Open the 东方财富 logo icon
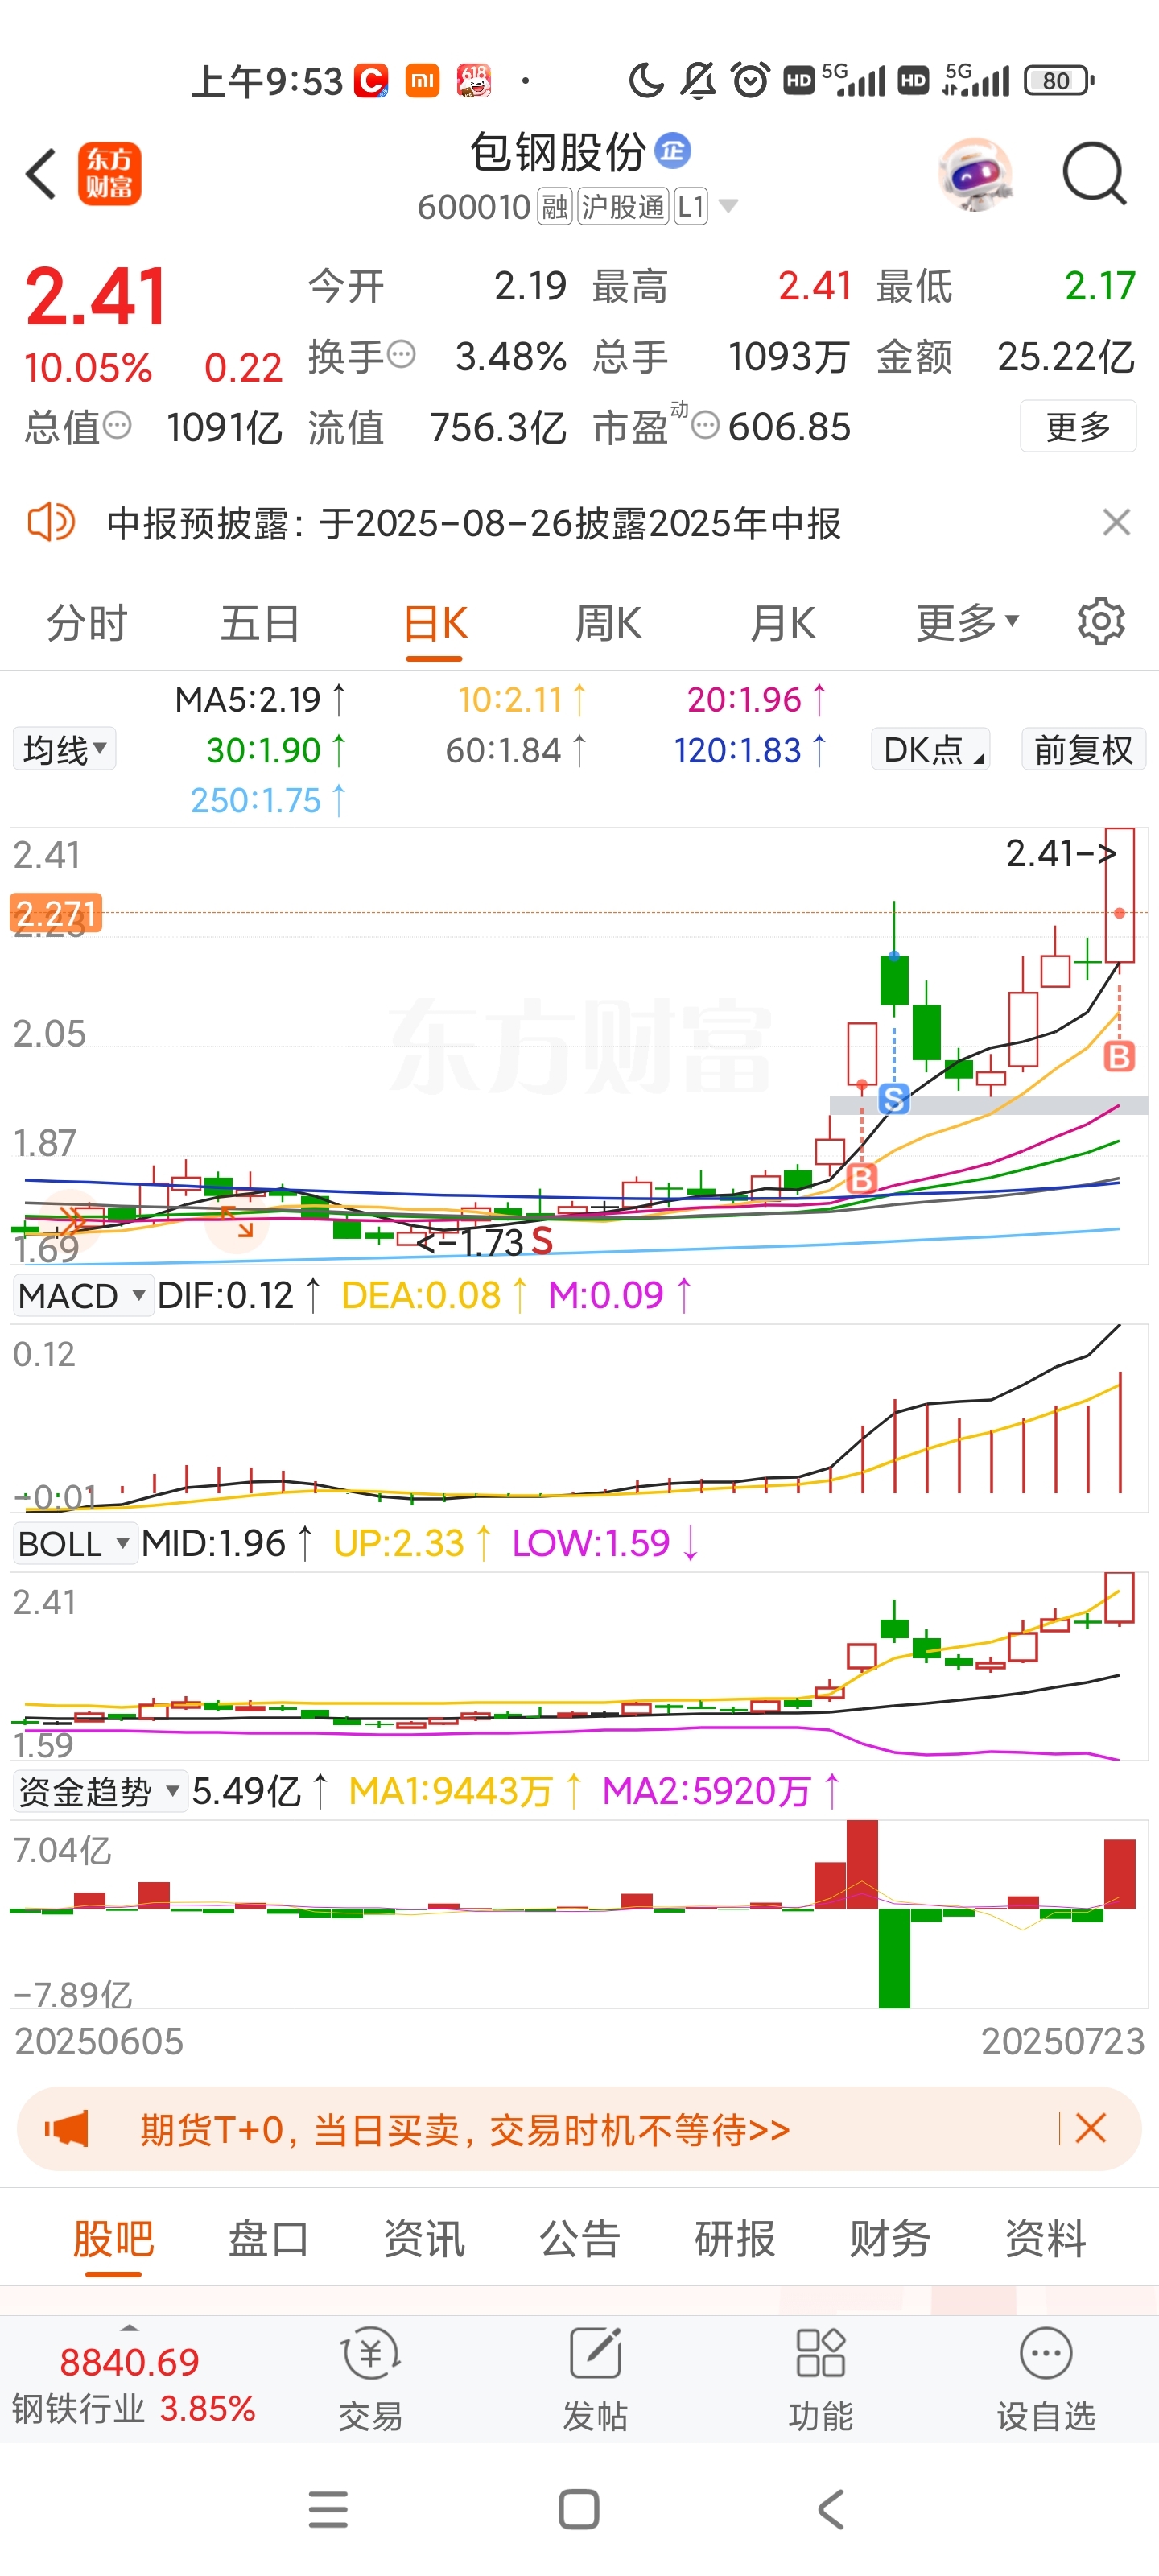Image resolution: width=1159 pixels, height=2576 pixels. pos(110,174)
